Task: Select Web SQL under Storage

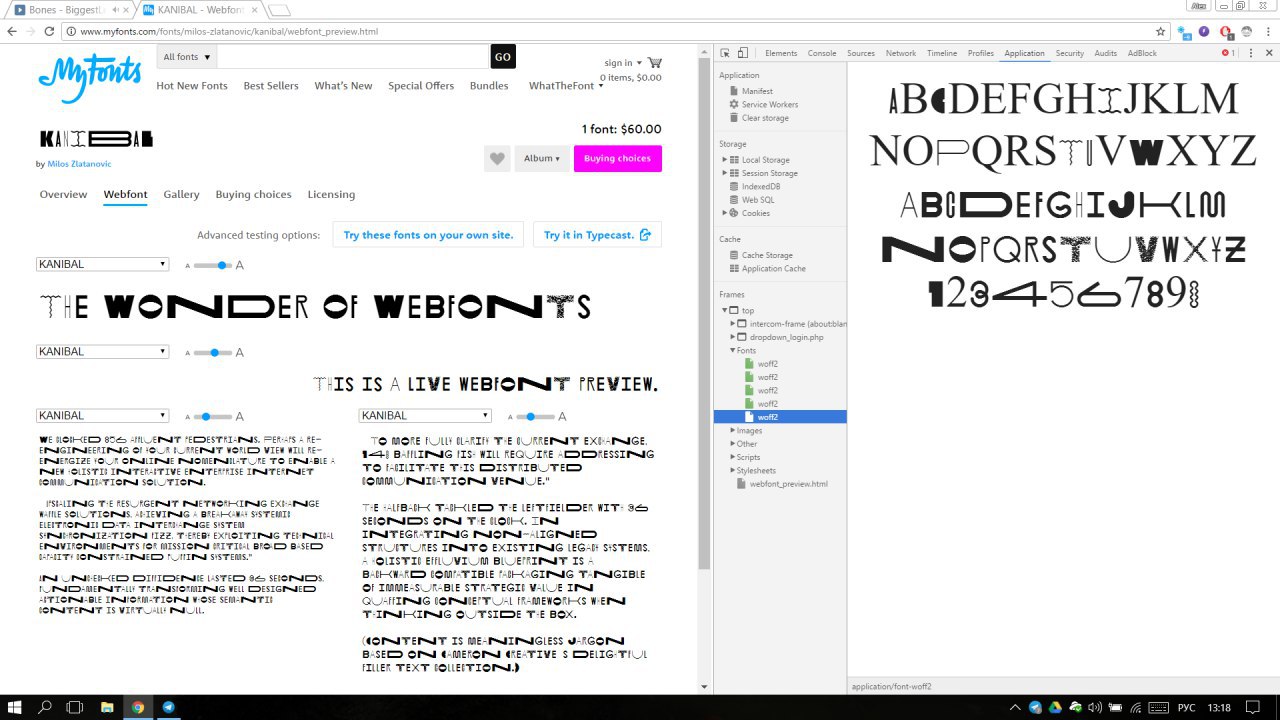Action: click(758, 200)
